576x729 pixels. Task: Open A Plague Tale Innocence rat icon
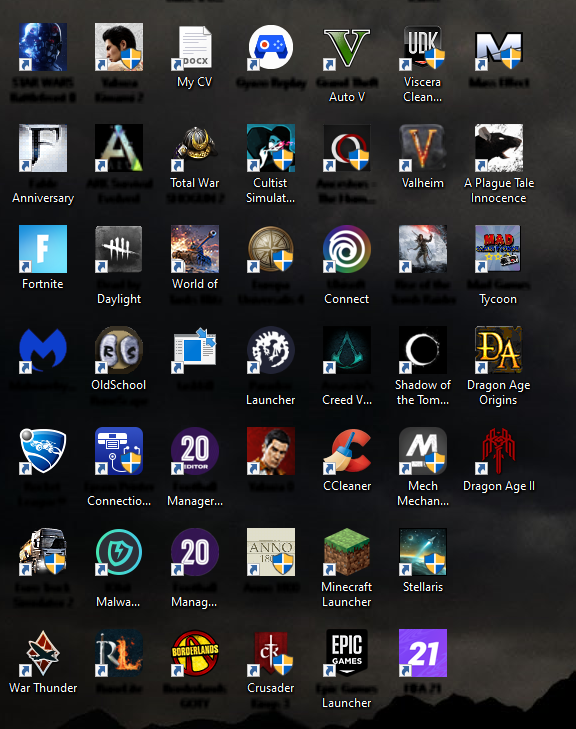pos(498,148)
